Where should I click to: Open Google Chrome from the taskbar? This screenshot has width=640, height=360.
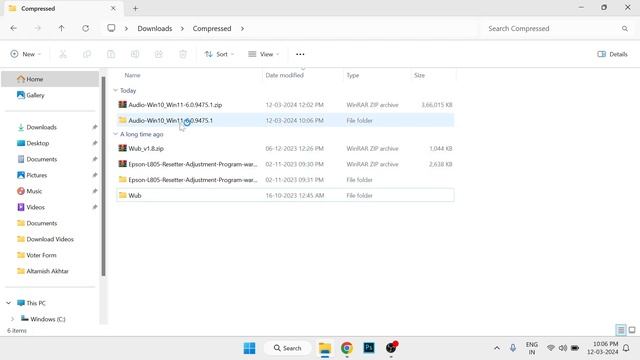[347, 348]
